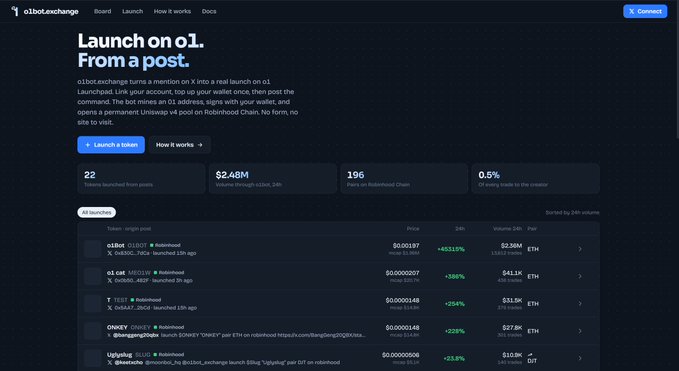Click the Uglyslug token avatar thumbnail
The width and height of the screenshot is (679, 371).
tap(92, 358)
